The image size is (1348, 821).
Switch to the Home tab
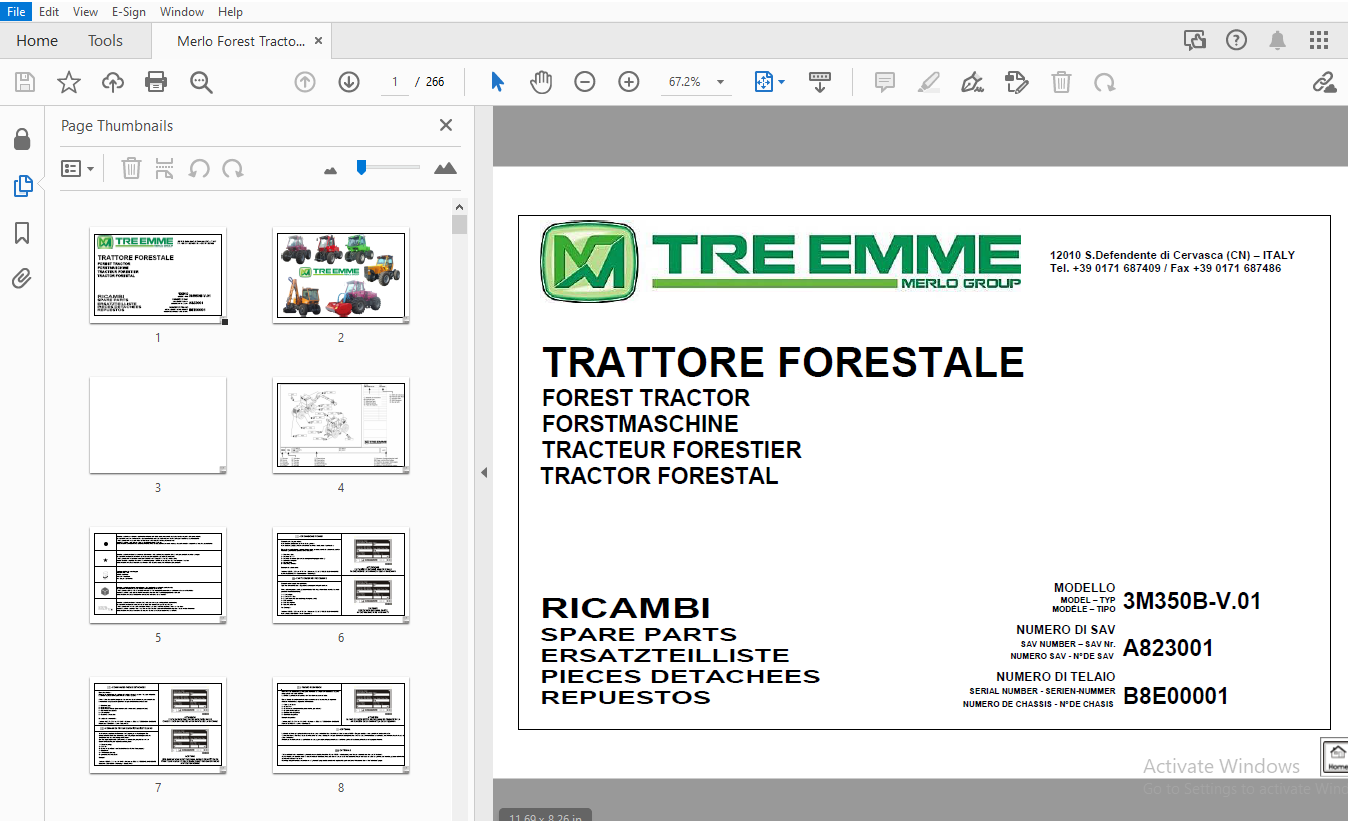point(37,41)
